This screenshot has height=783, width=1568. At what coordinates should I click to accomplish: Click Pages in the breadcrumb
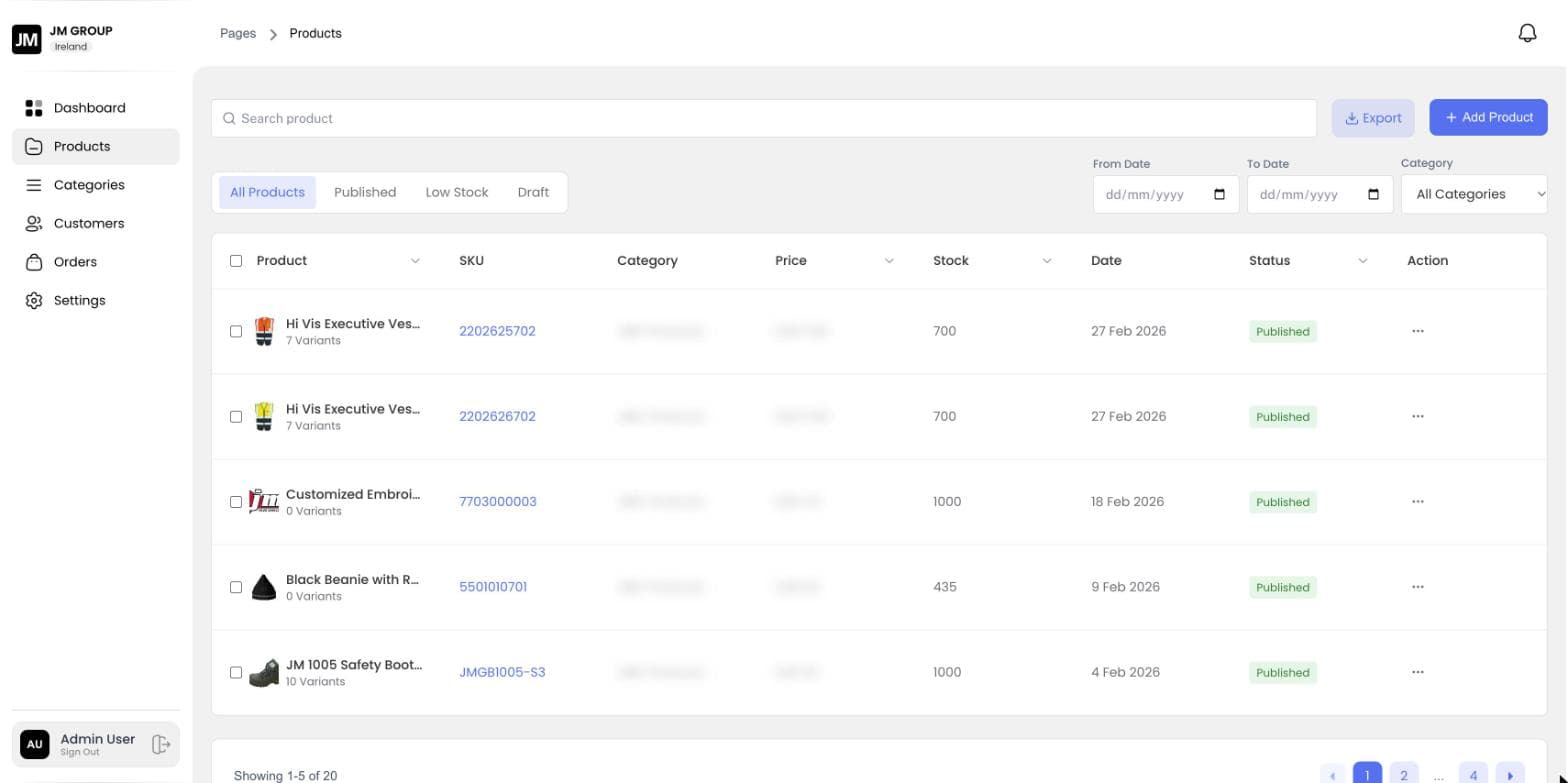(x=238, y=33)
